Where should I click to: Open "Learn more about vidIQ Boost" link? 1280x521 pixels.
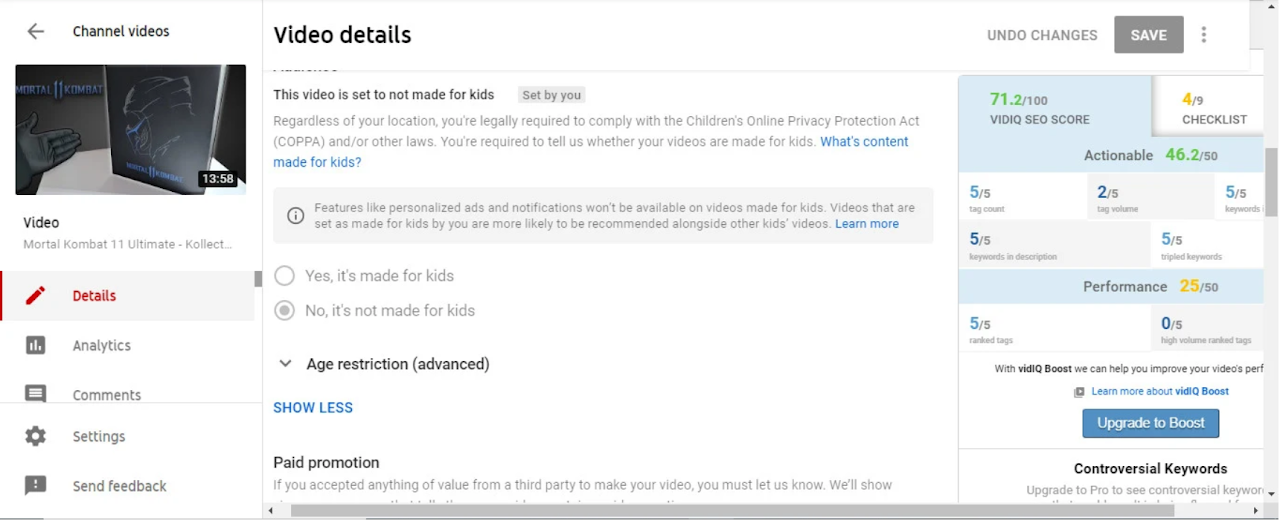pyautogui.click(x=1159, y=392)
